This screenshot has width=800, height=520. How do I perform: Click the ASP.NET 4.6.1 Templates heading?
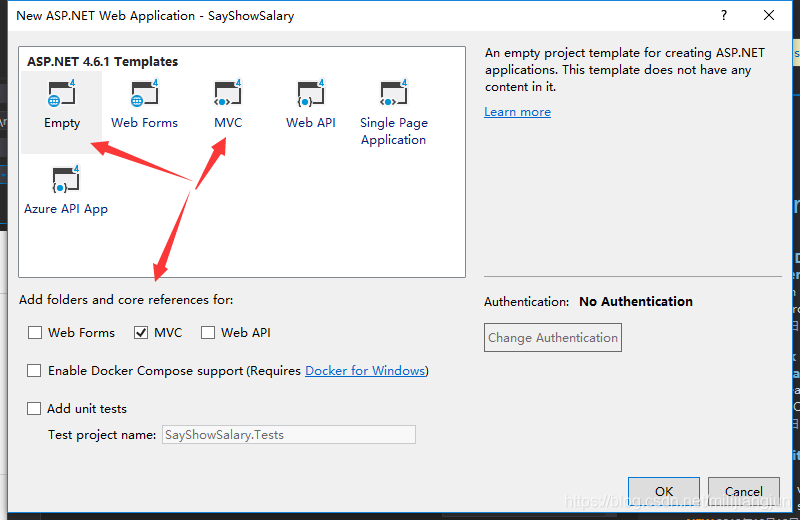[103, 62]
